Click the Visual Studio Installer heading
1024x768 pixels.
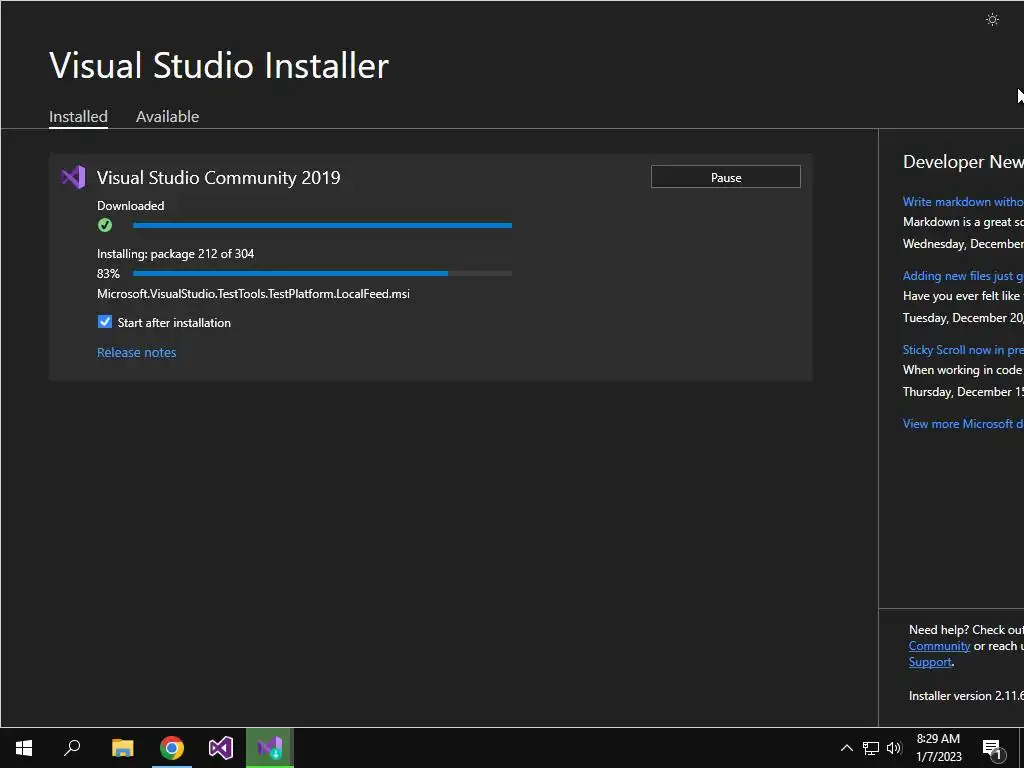click(219, 65)
